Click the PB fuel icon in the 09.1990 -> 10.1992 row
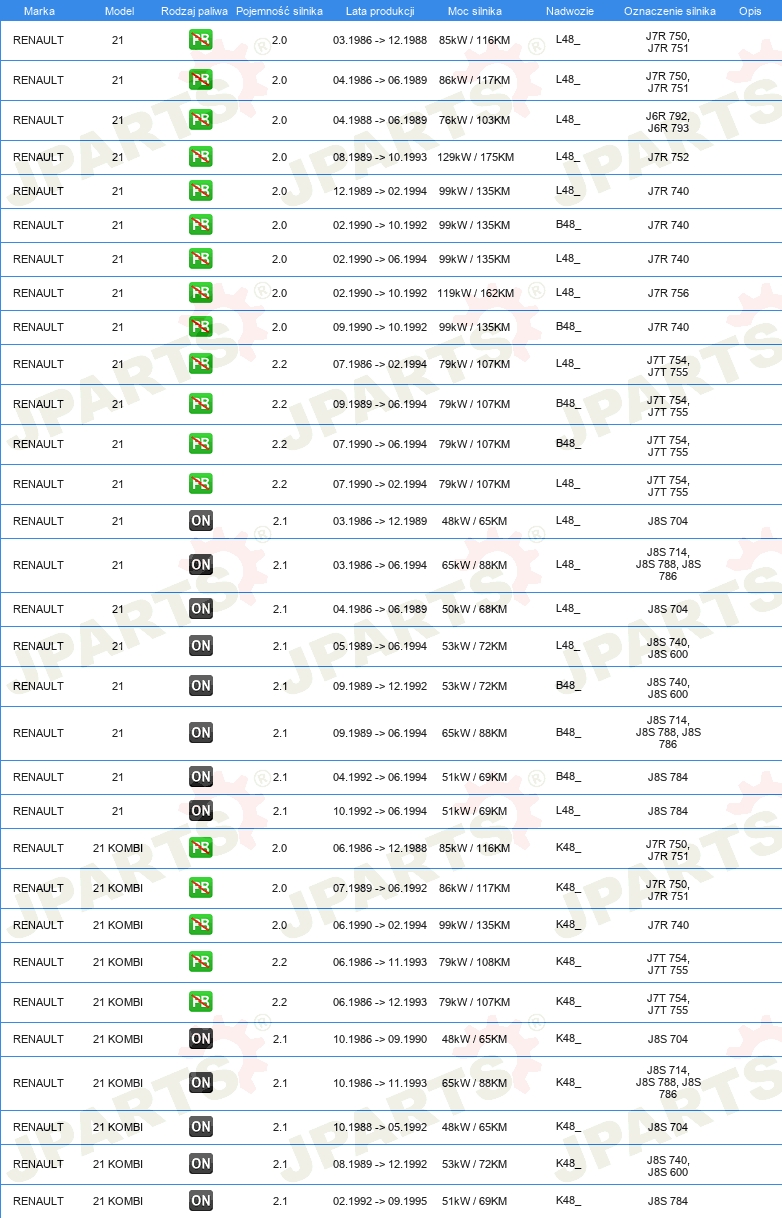Viewport: 782px width, 1218px height. pyautogui.click(x=201, y=327)
